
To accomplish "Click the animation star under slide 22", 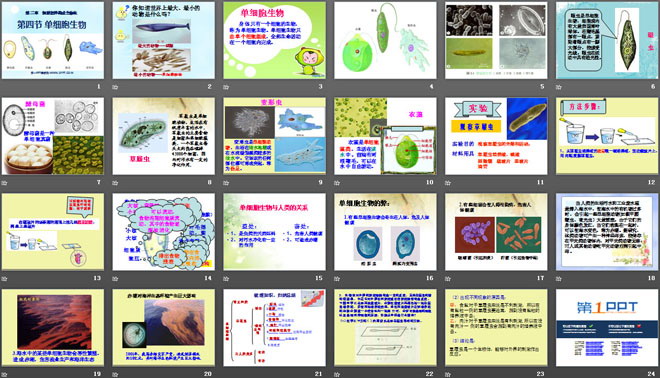I will tap(337, 374).
